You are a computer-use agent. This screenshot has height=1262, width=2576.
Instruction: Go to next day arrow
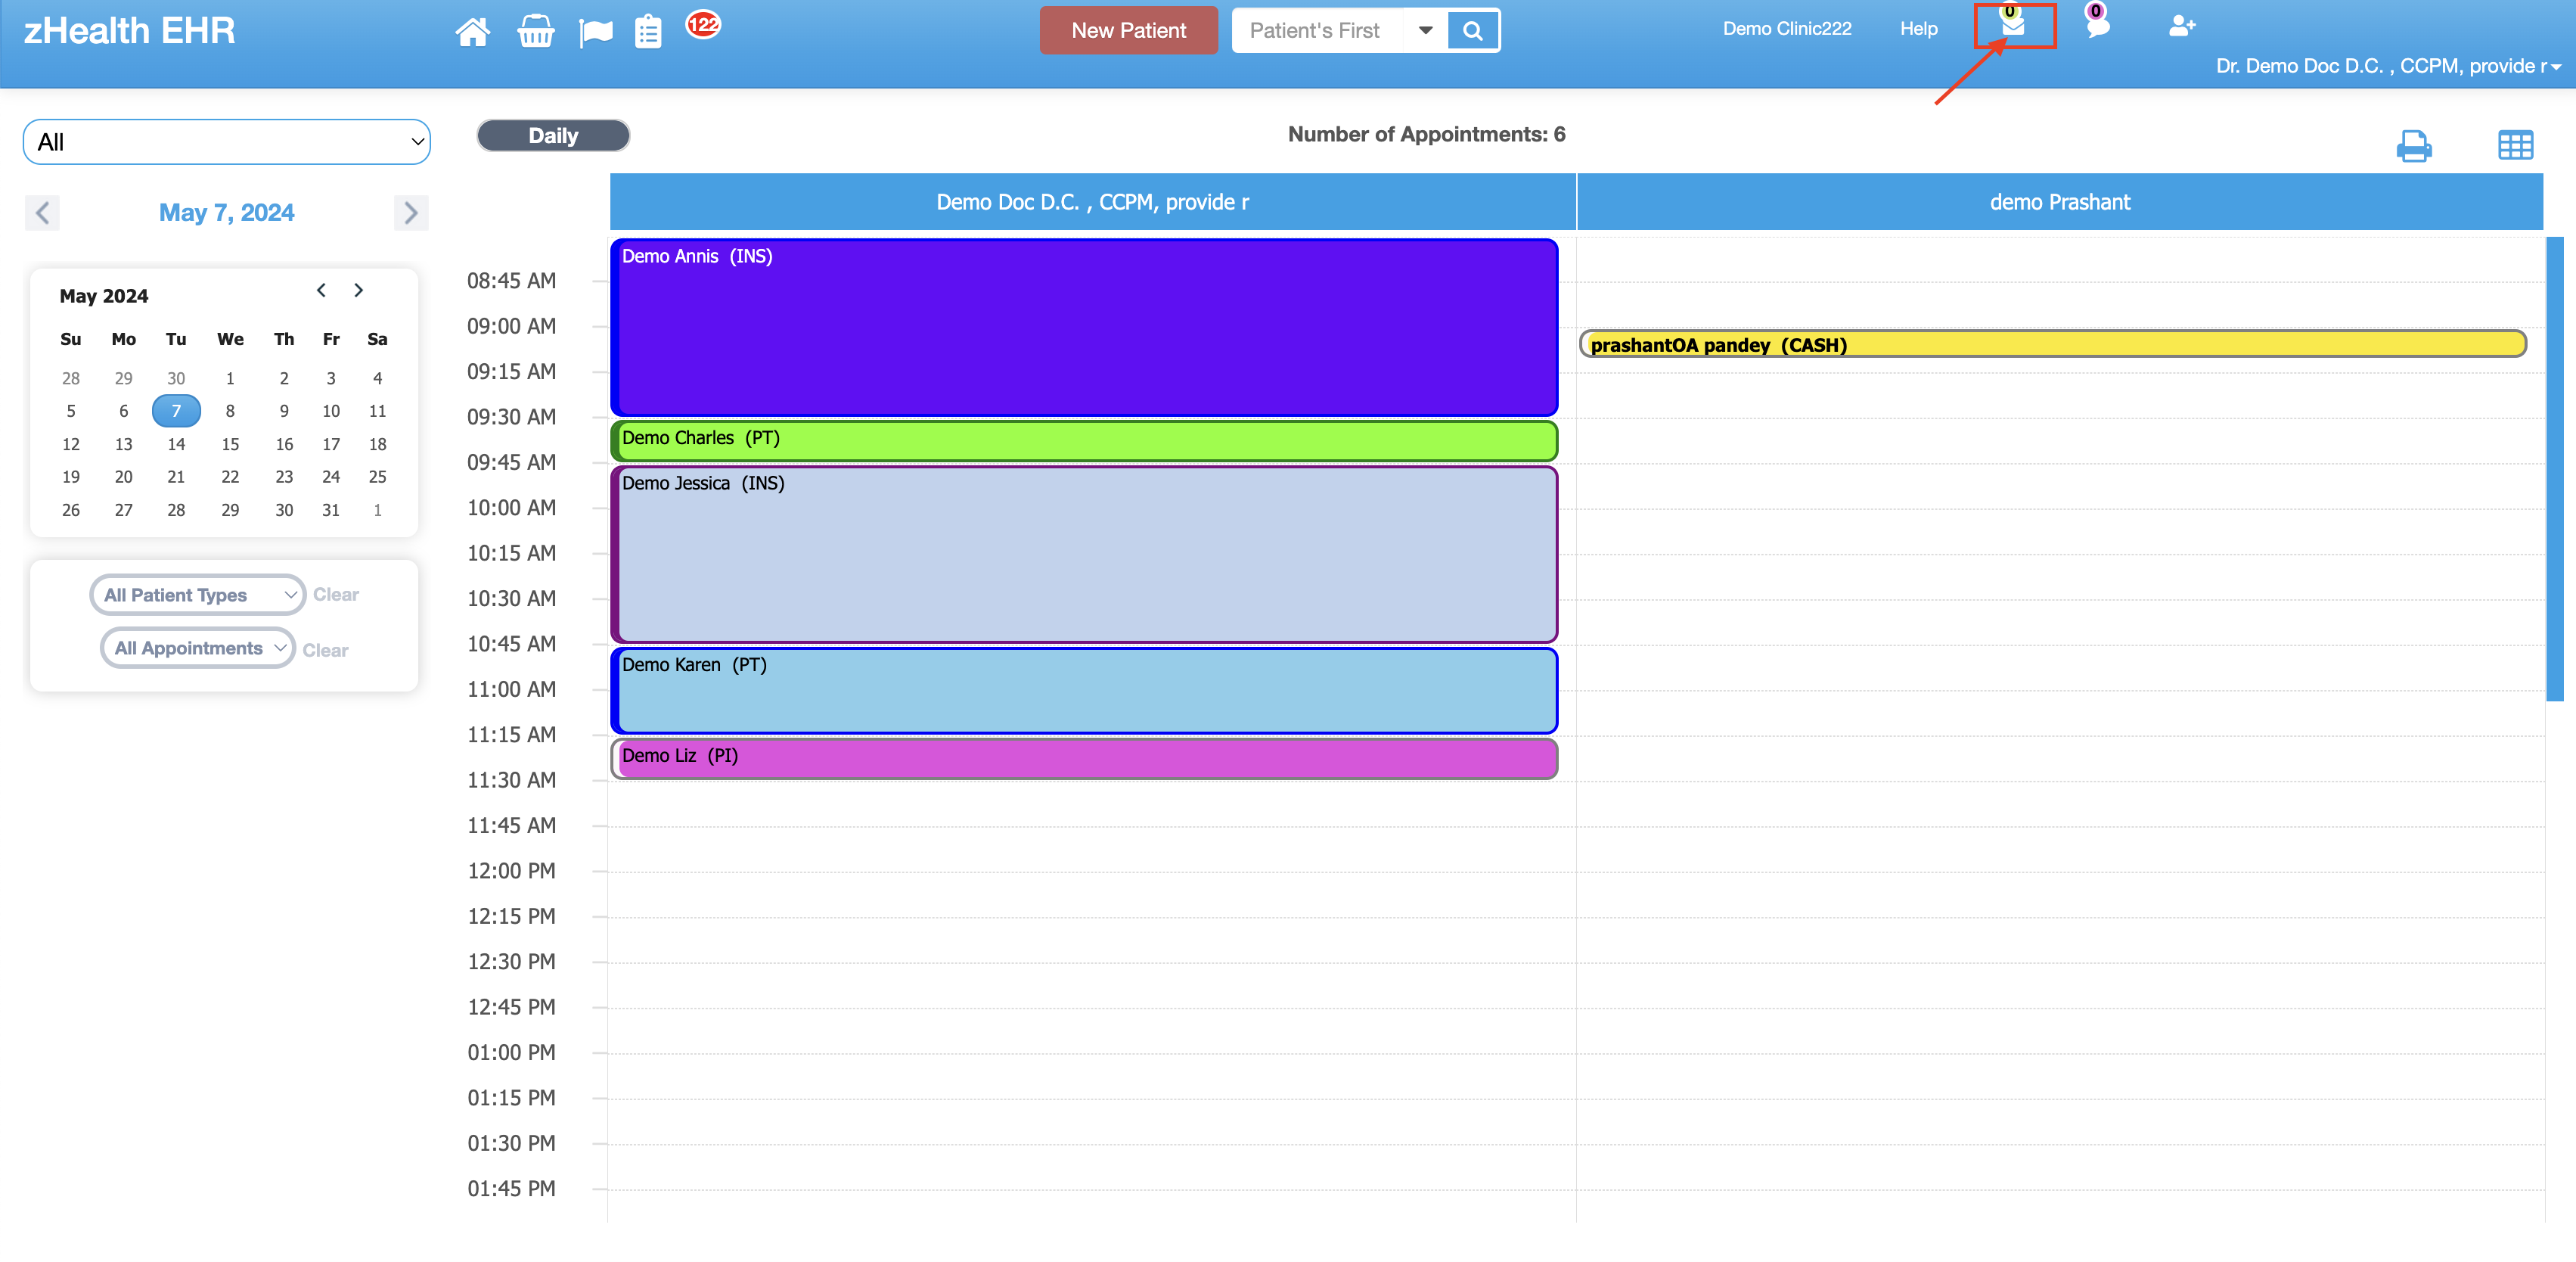[x=410, y=213]
